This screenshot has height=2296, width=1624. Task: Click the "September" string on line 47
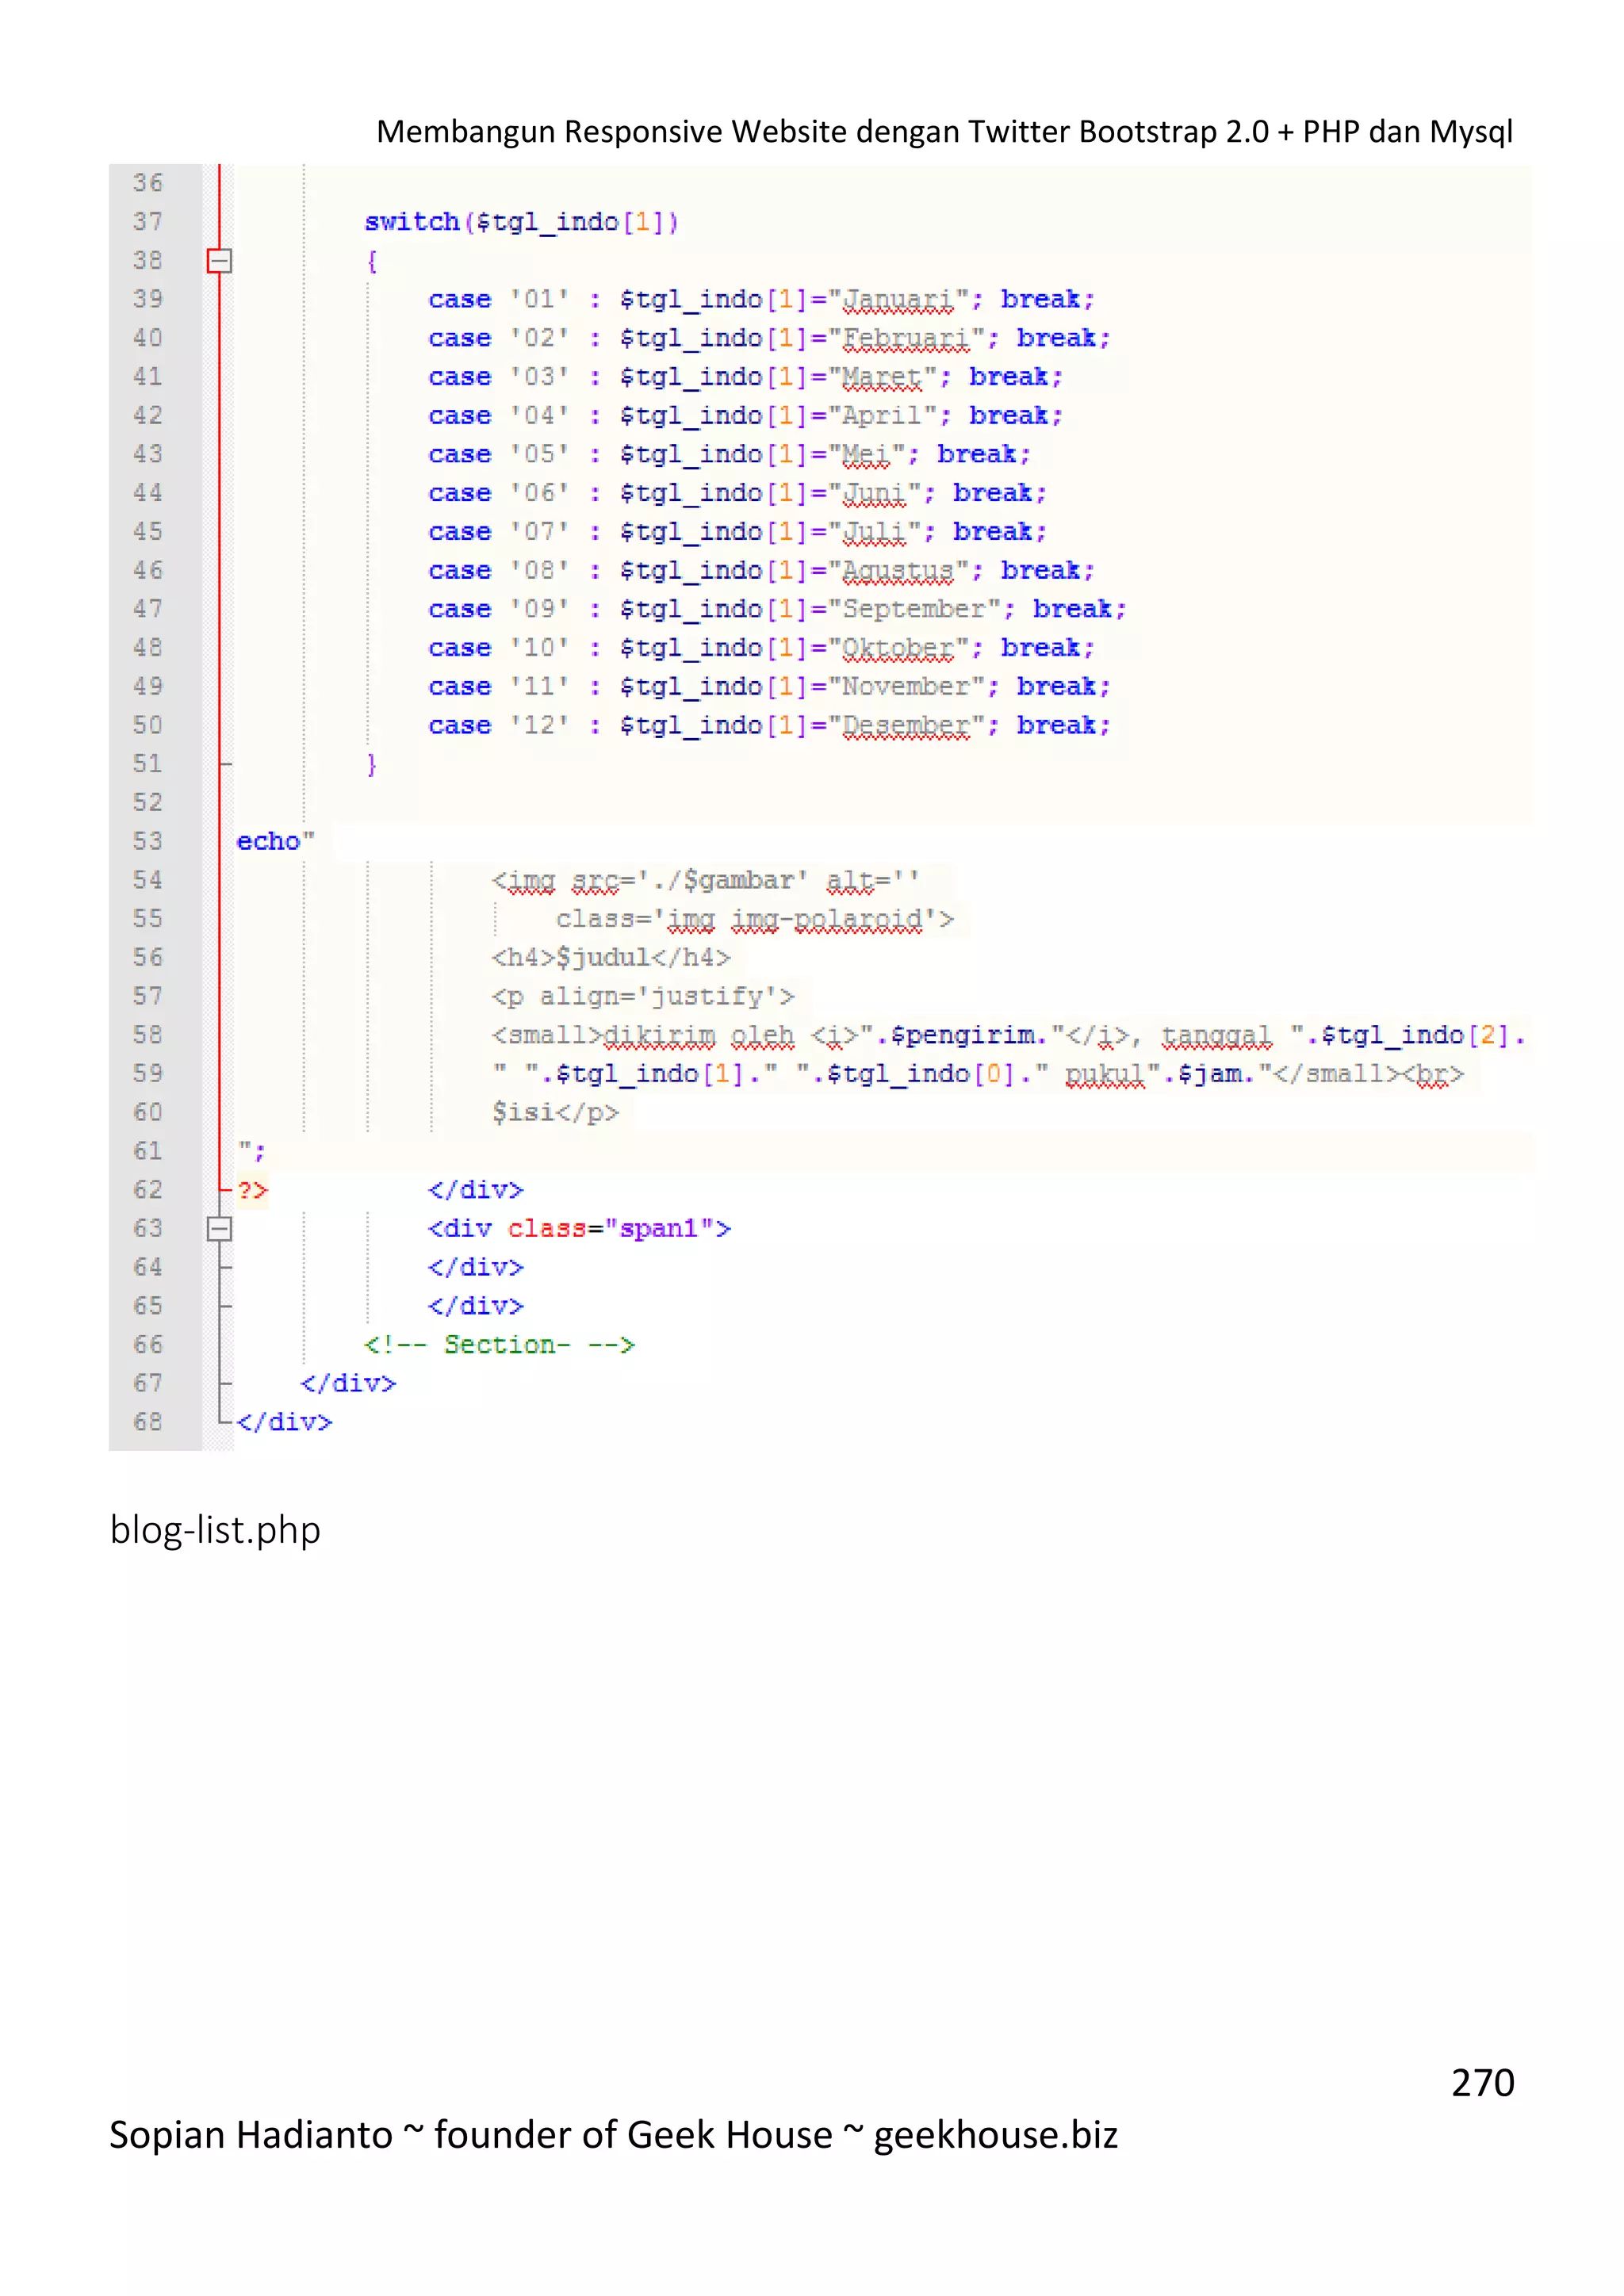coord(914,609)
